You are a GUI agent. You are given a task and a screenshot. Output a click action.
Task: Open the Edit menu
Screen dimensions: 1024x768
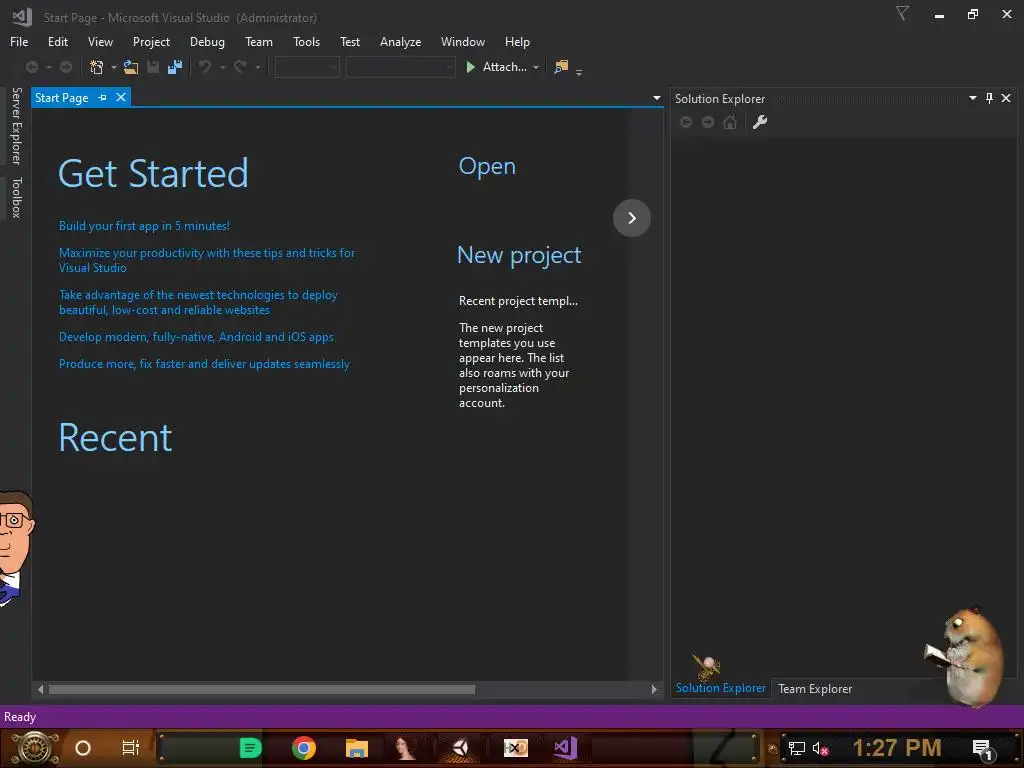point(57,42)
